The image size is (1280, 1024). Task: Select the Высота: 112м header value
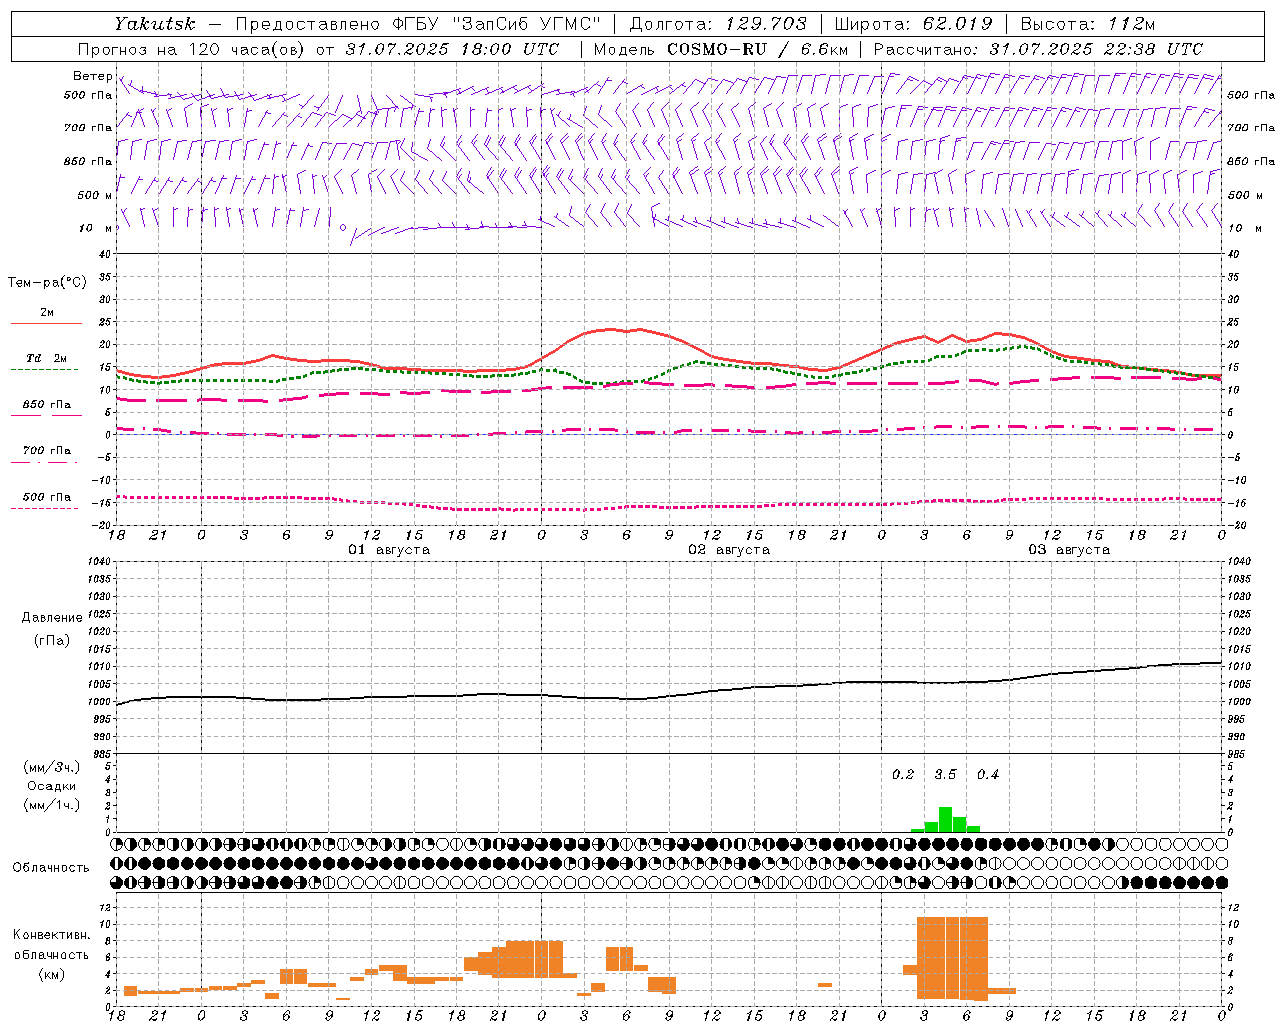tap(1086, 24)
